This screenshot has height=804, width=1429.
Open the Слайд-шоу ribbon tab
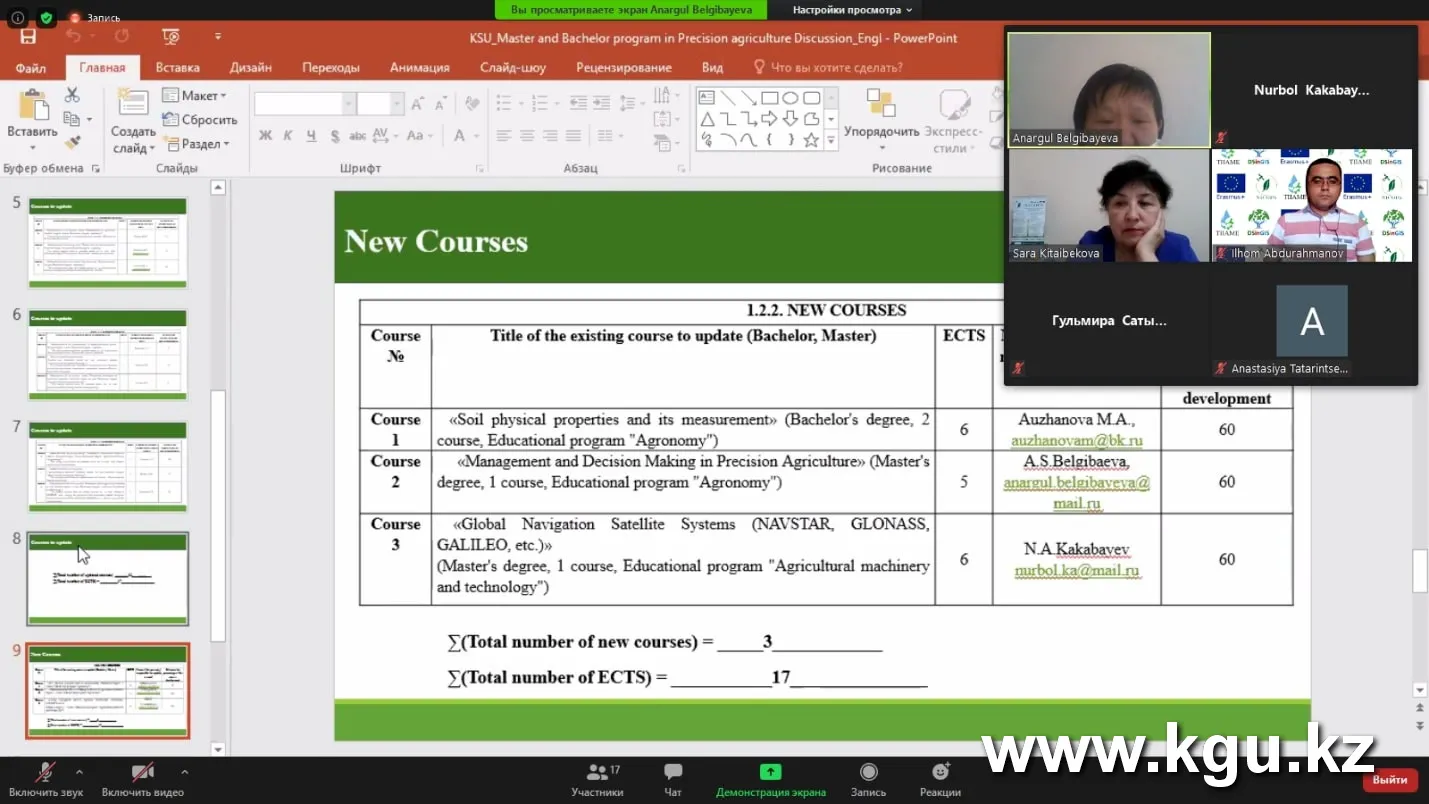[512, 67]
